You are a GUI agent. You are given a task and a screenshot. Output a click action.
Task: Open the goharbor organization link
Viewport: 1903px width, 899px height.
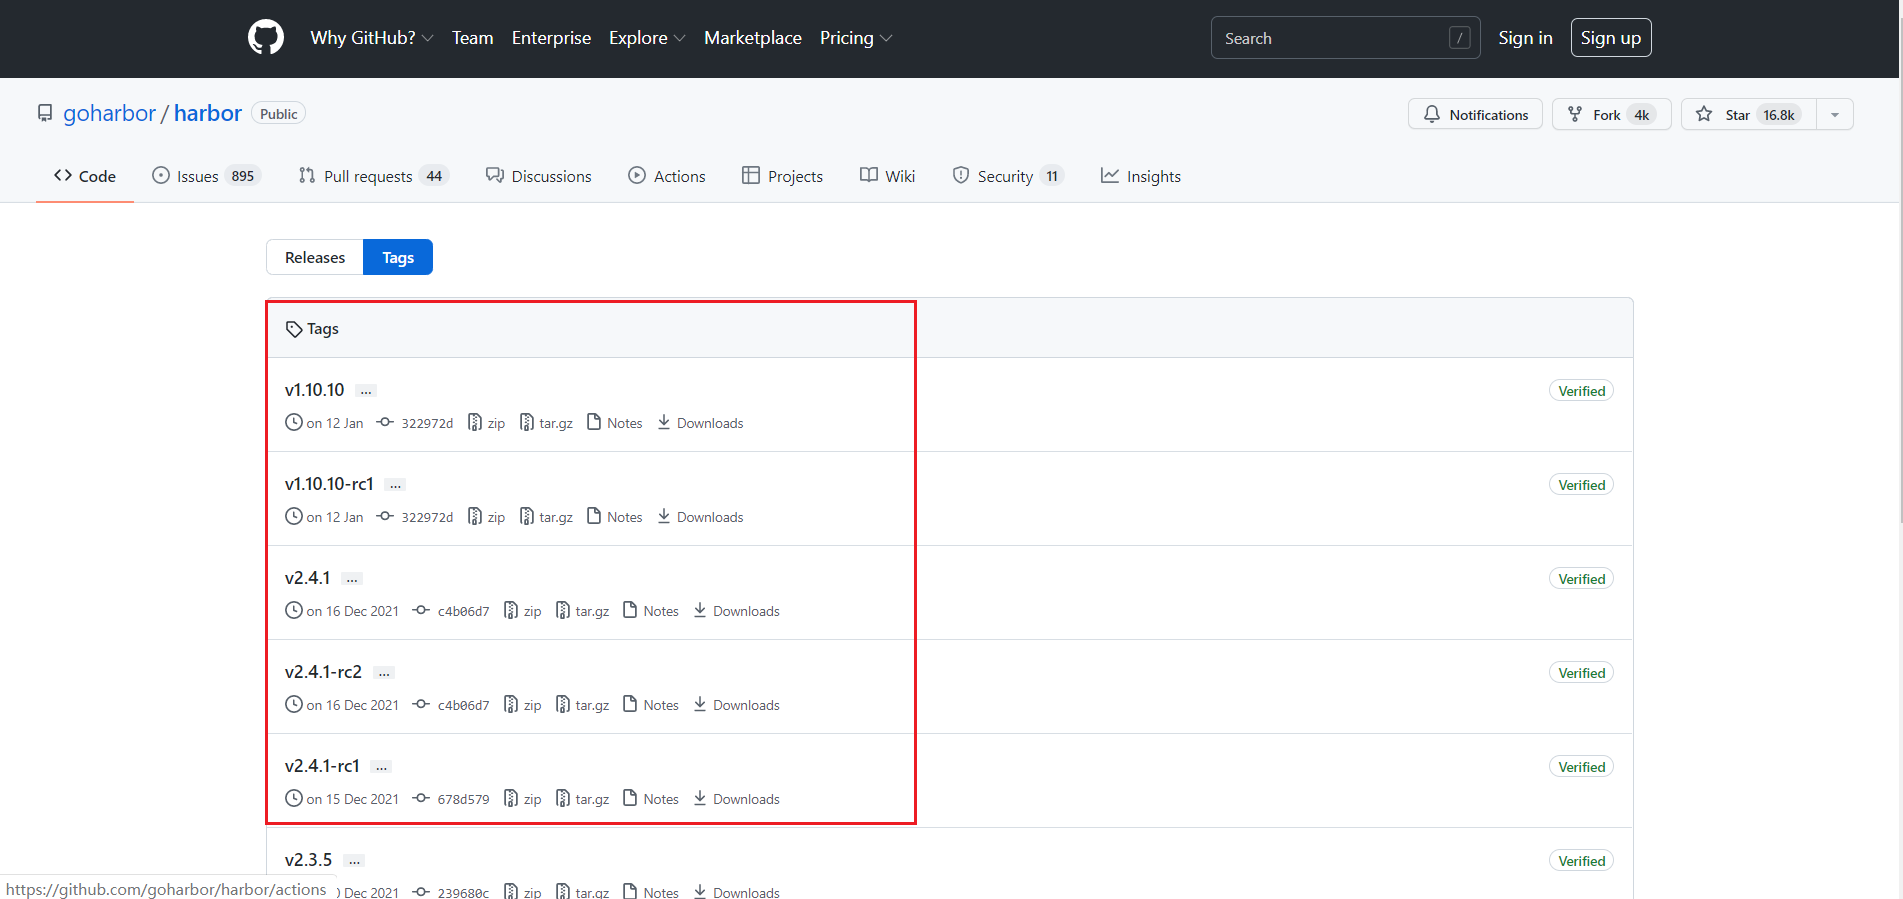point(110,113)
